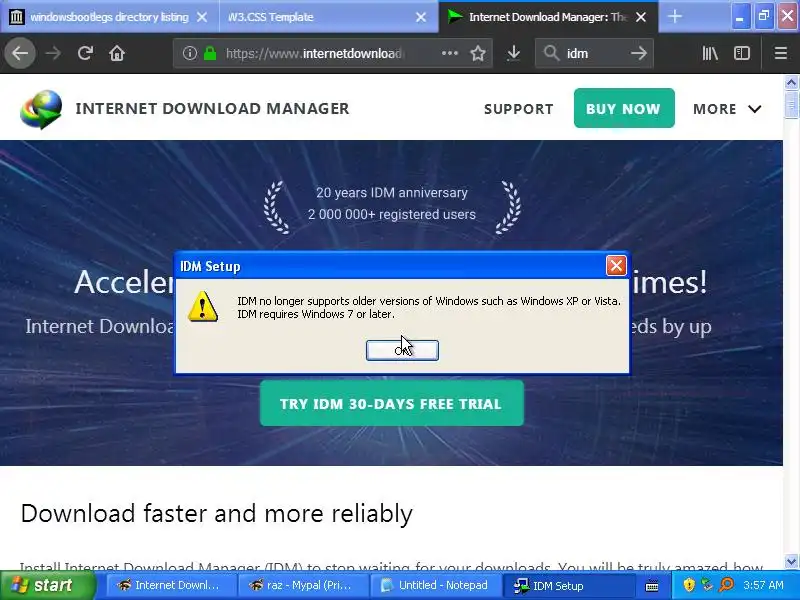Open the SUPPORT page link
This screenshot has width=800, height=600.
pyautogui.click(x=518, y=109)
